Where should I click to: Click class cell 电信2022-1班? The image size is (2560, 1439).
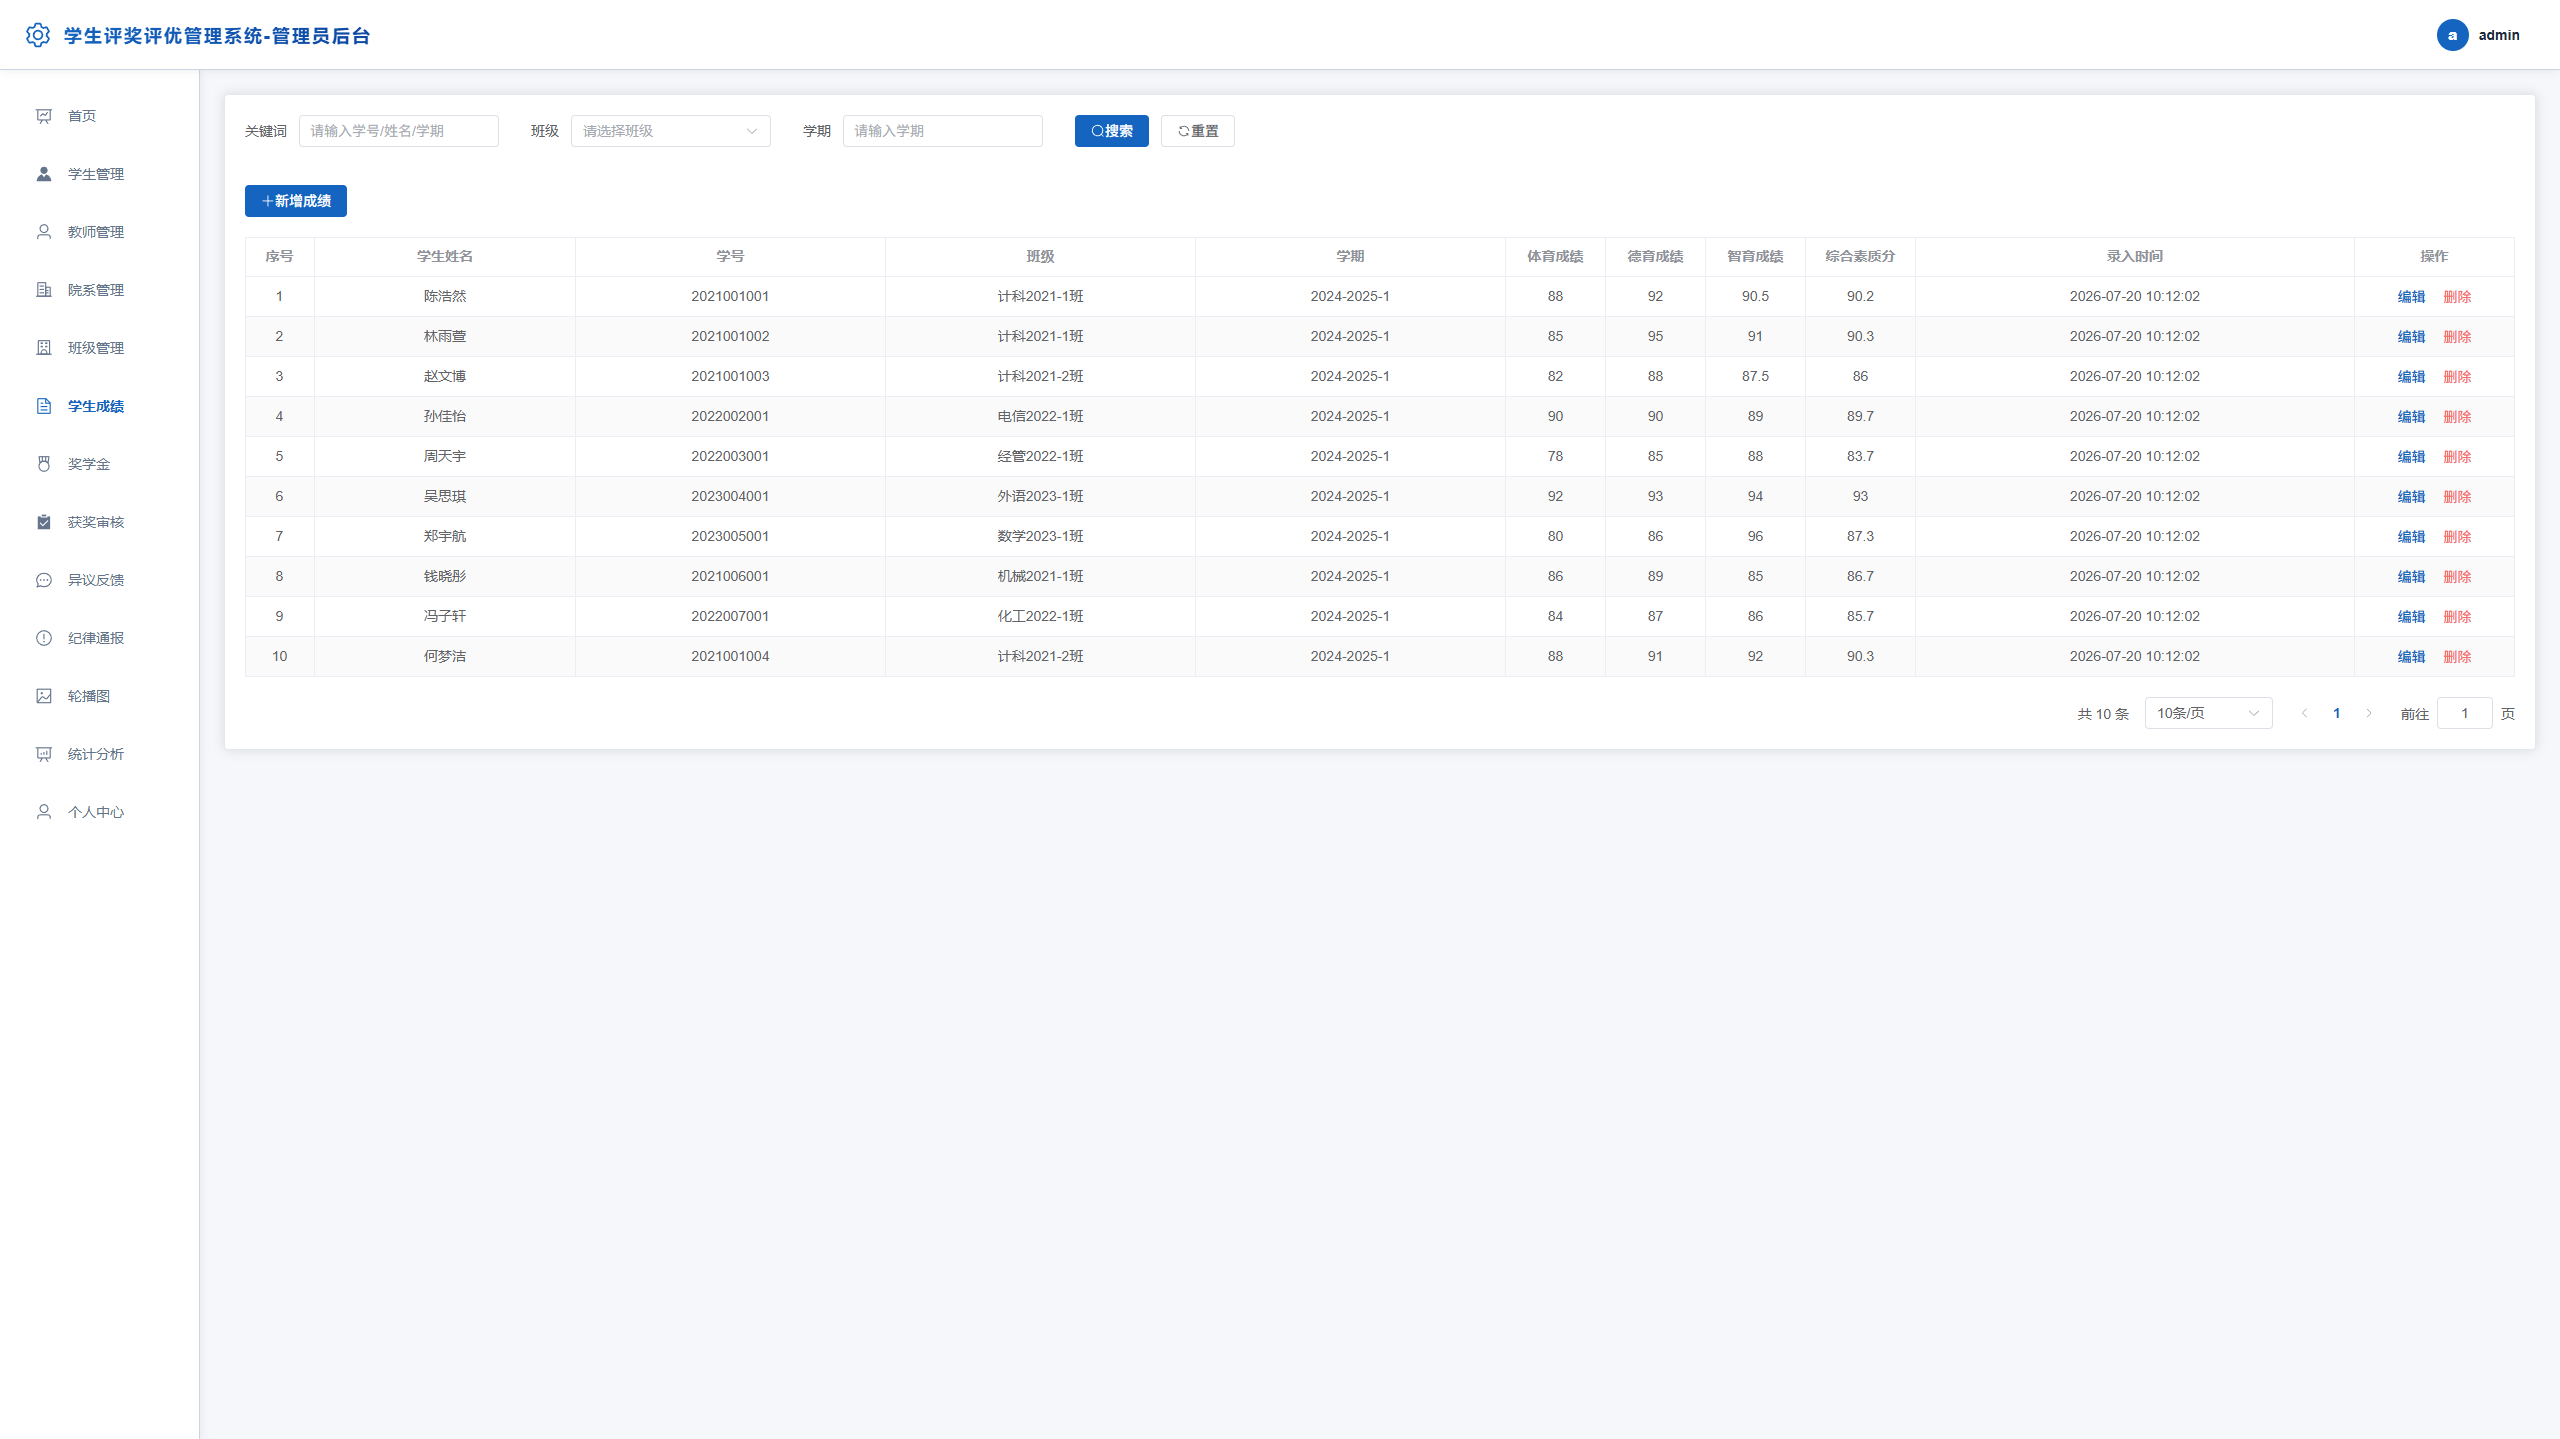click(1040, 416)
